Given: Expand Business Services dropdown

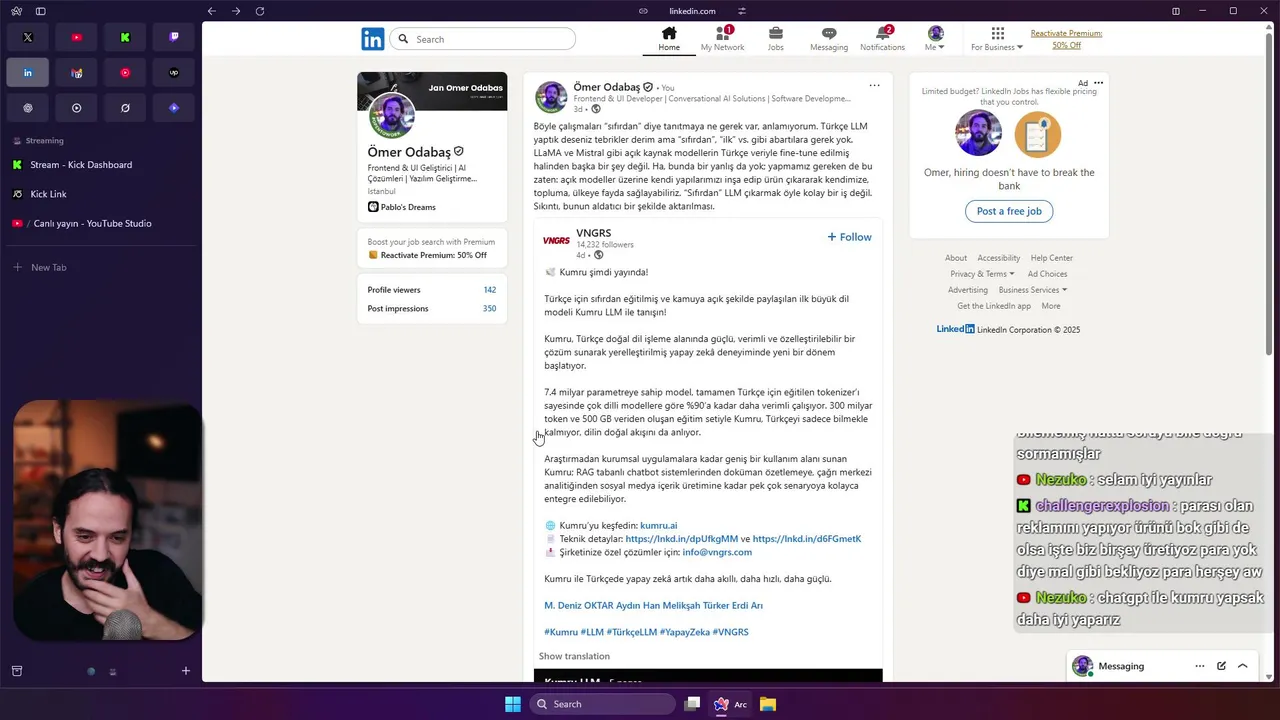Looking at the screenshot, I should pos(1033,290).
